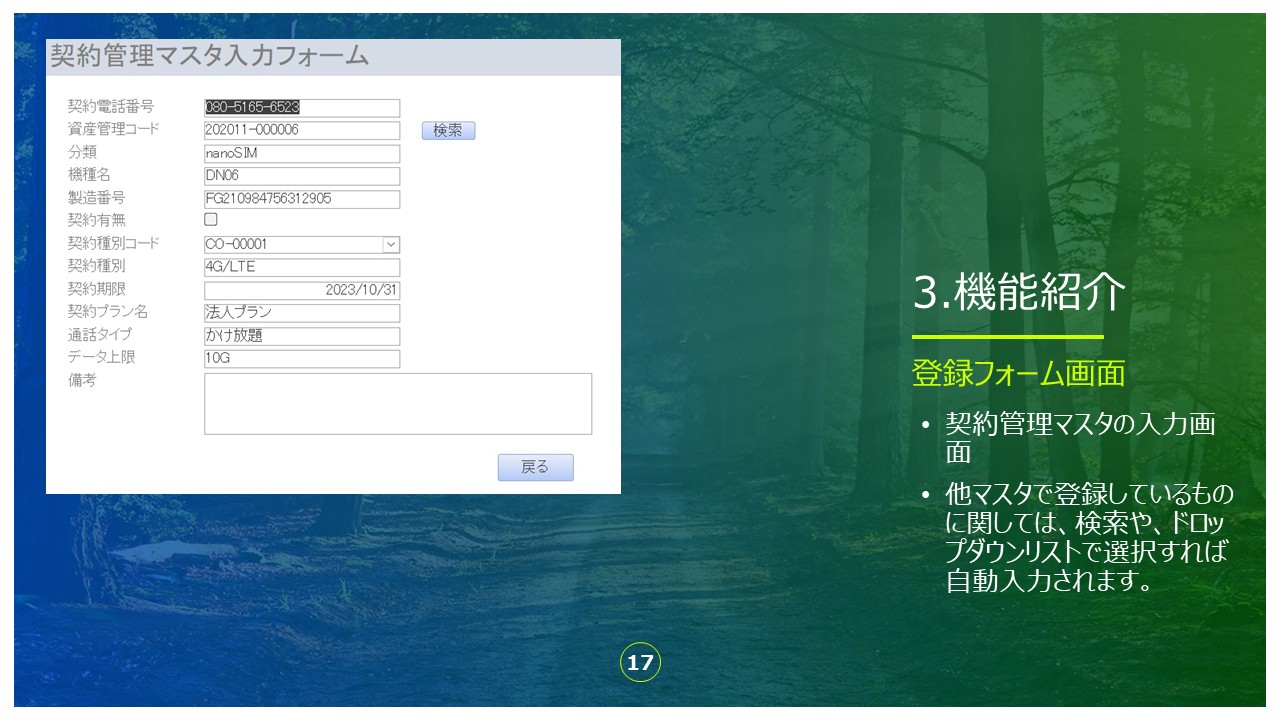Click the 検索 search button
This screenshot has width=1280, height=720.
click(x=448, y=131)
